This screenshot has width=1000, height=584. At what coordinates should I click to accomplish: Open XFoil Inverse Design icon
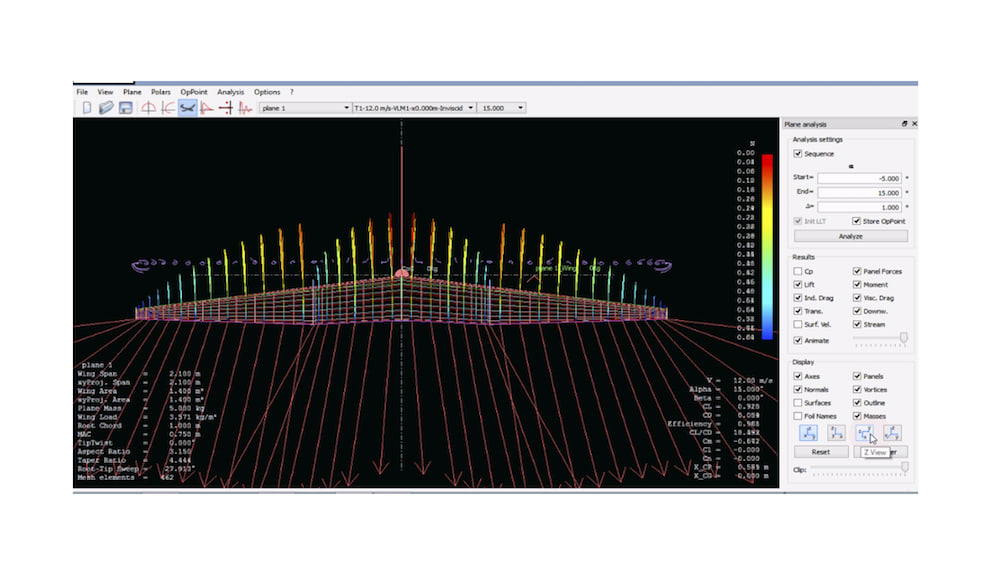168,108
